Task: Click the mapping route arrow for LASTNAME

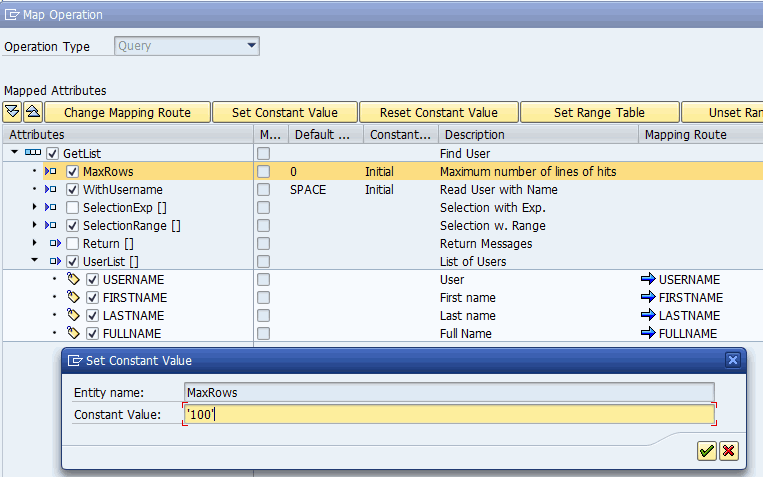Action: (648, 315)
